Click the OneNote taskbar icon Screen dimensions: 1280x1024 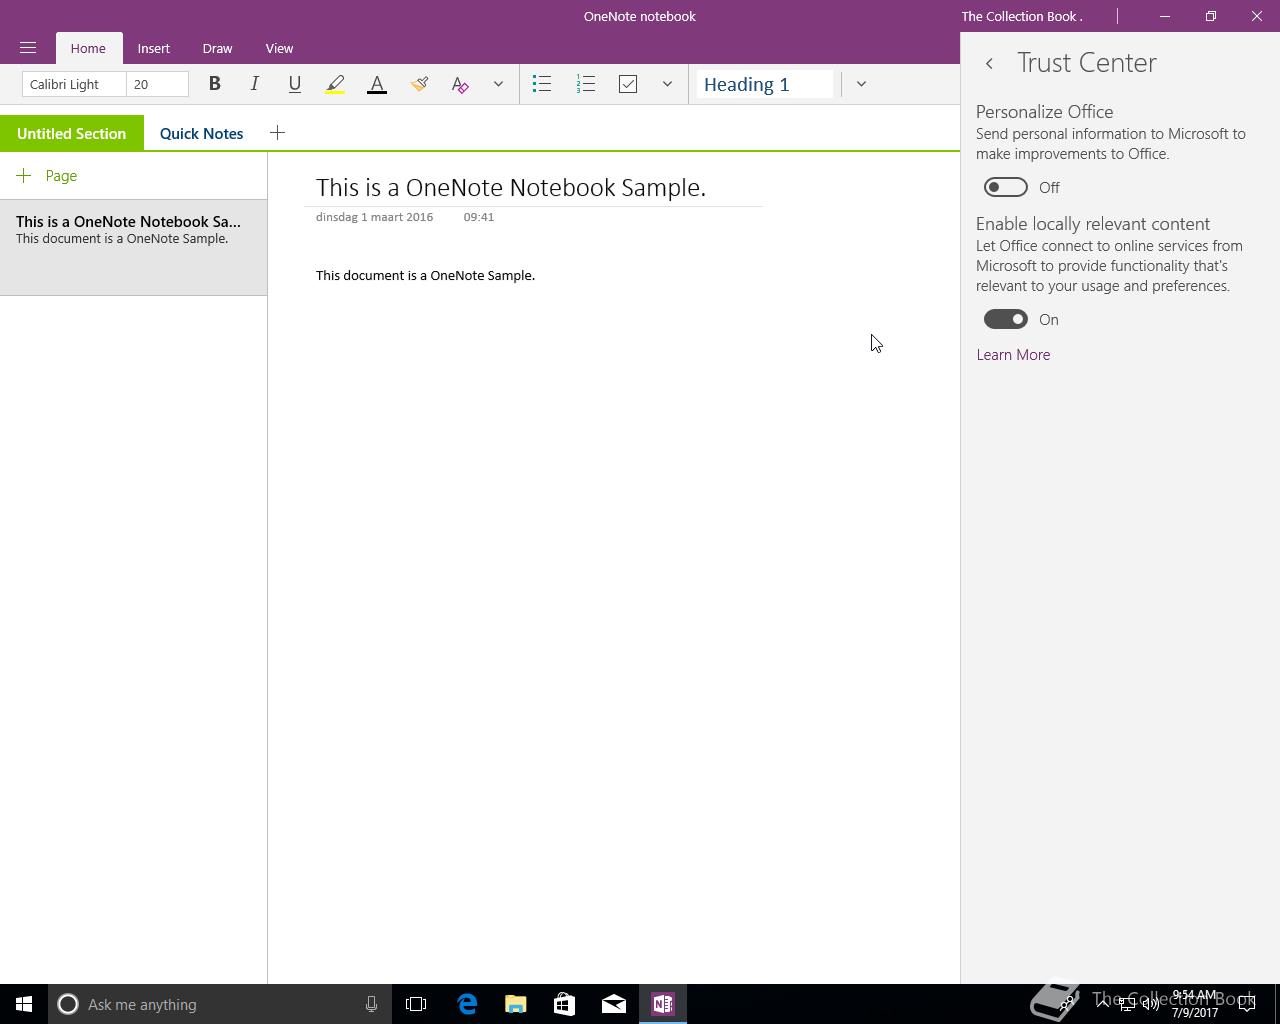point(663,1004)
